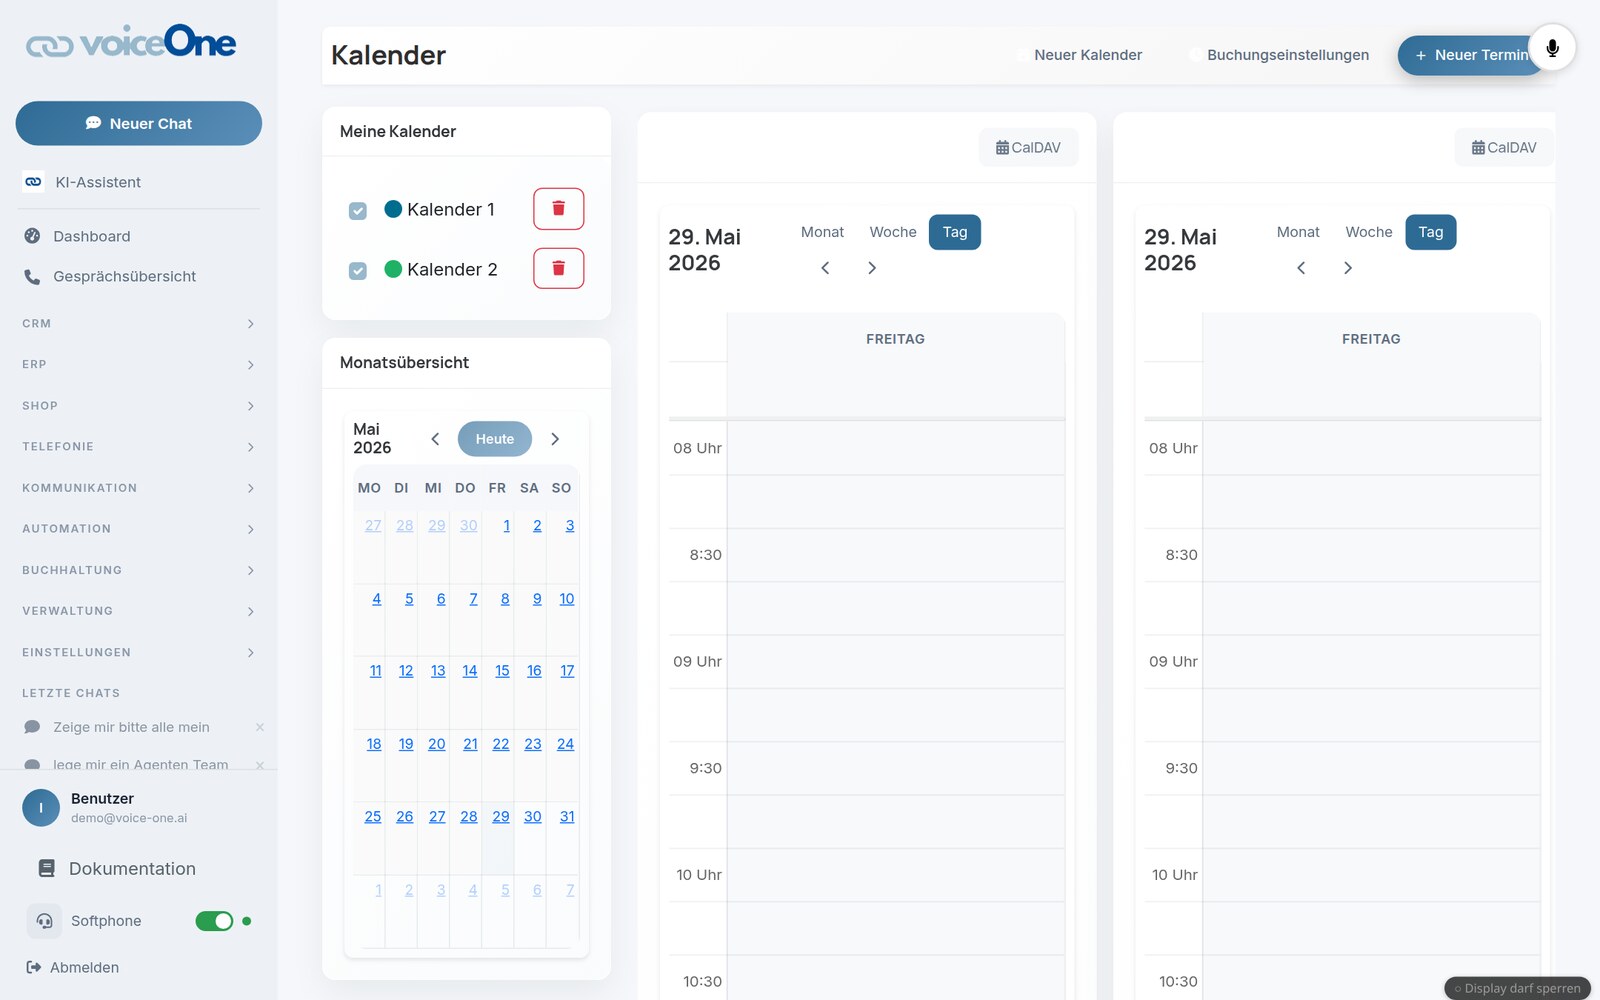Click the 09 Uhr slot in first calendar
The height and width of the screenshot is (1000, 1600).
(x=895, y=661)
